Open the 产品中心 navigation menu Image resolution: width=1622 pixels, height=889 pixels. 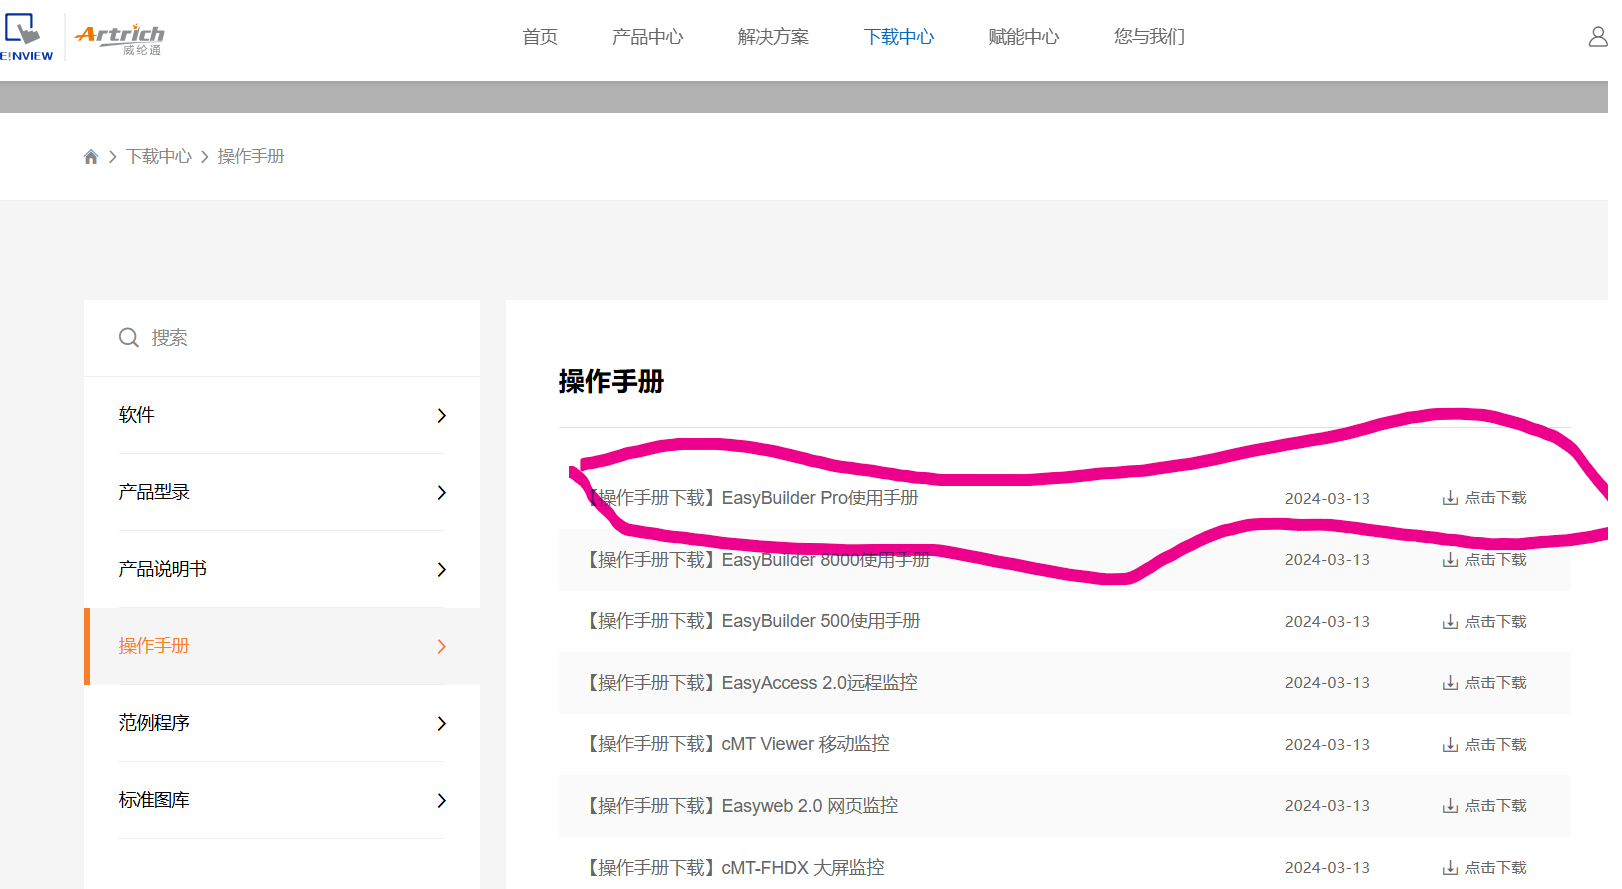pyautogui.click(x=647, y=37)
